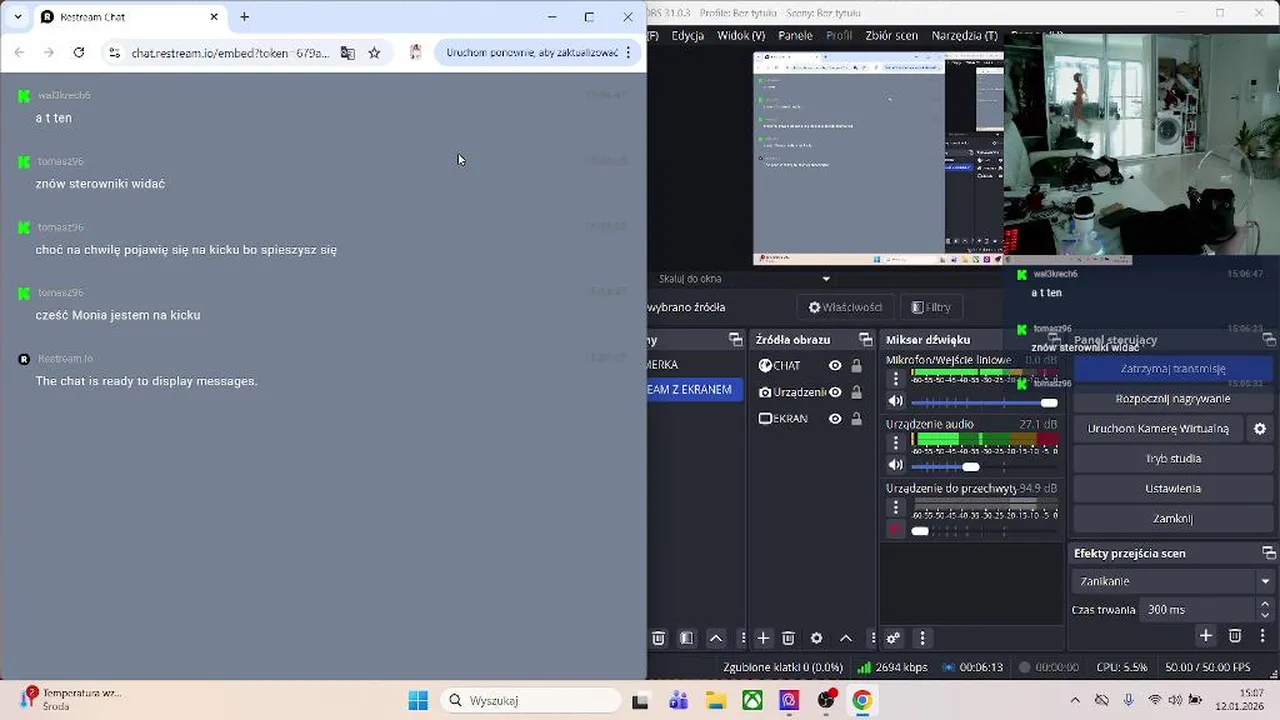The width and height of the screenshot is (1280, 720).
Task: View site information icon in address bar
Action: click(x=114, y=53)
